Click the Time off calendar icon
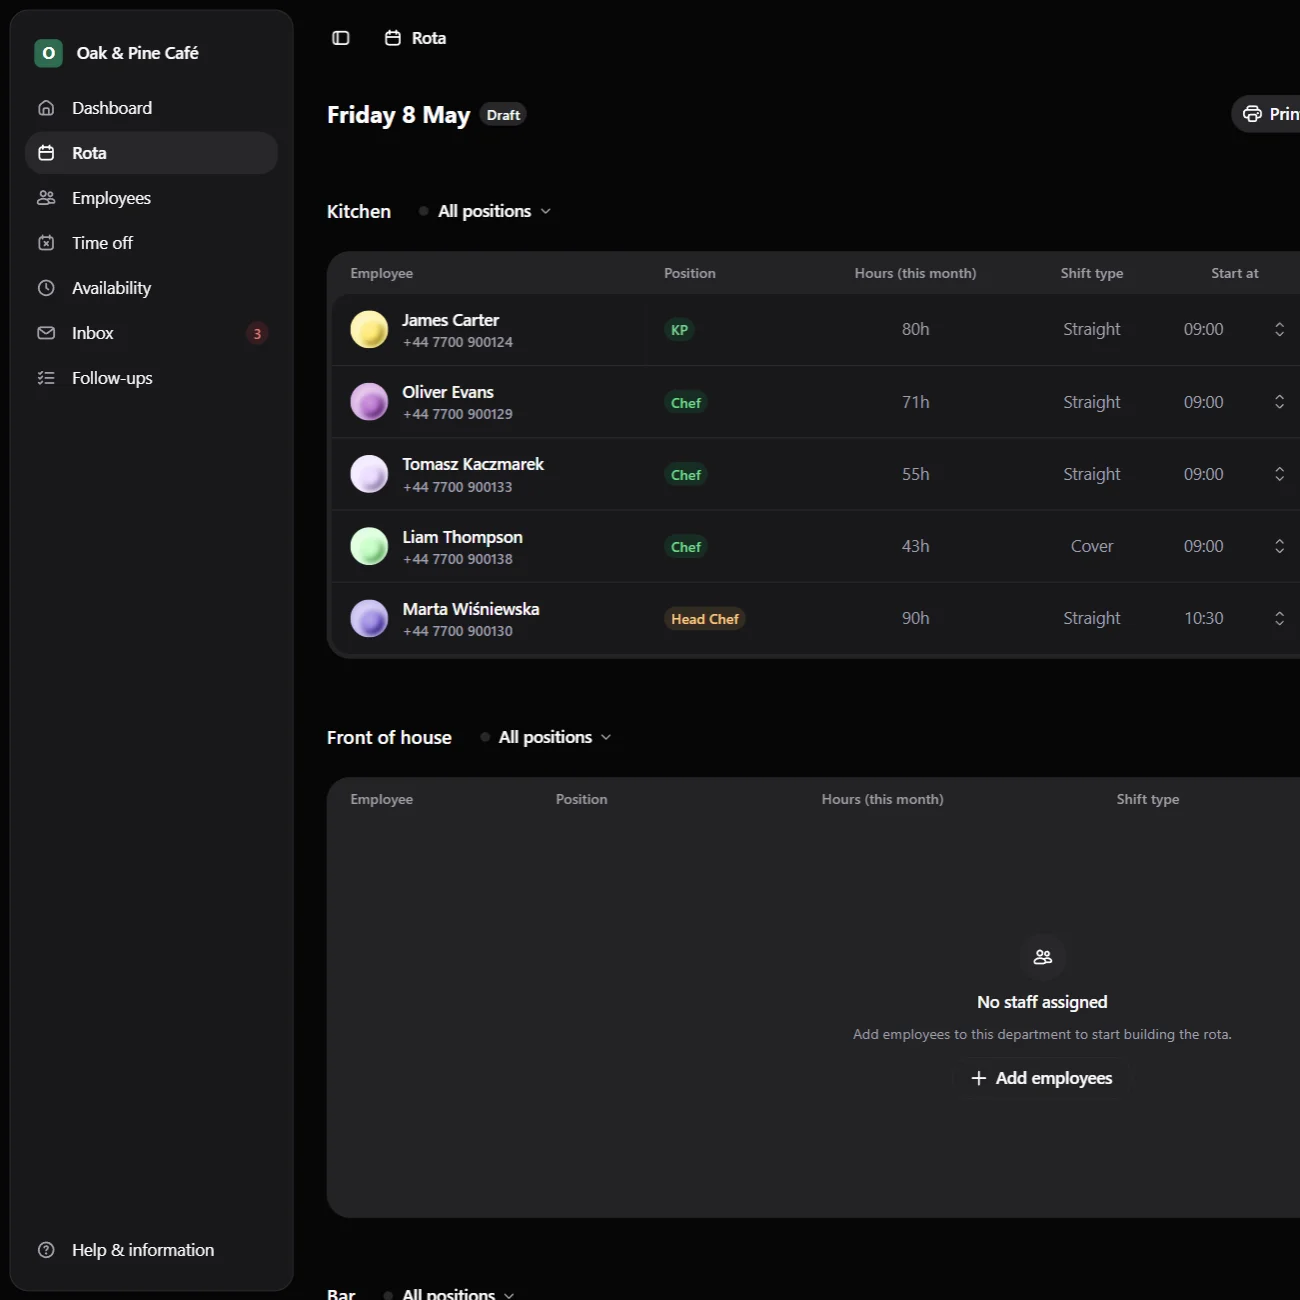 pos(46,243)
